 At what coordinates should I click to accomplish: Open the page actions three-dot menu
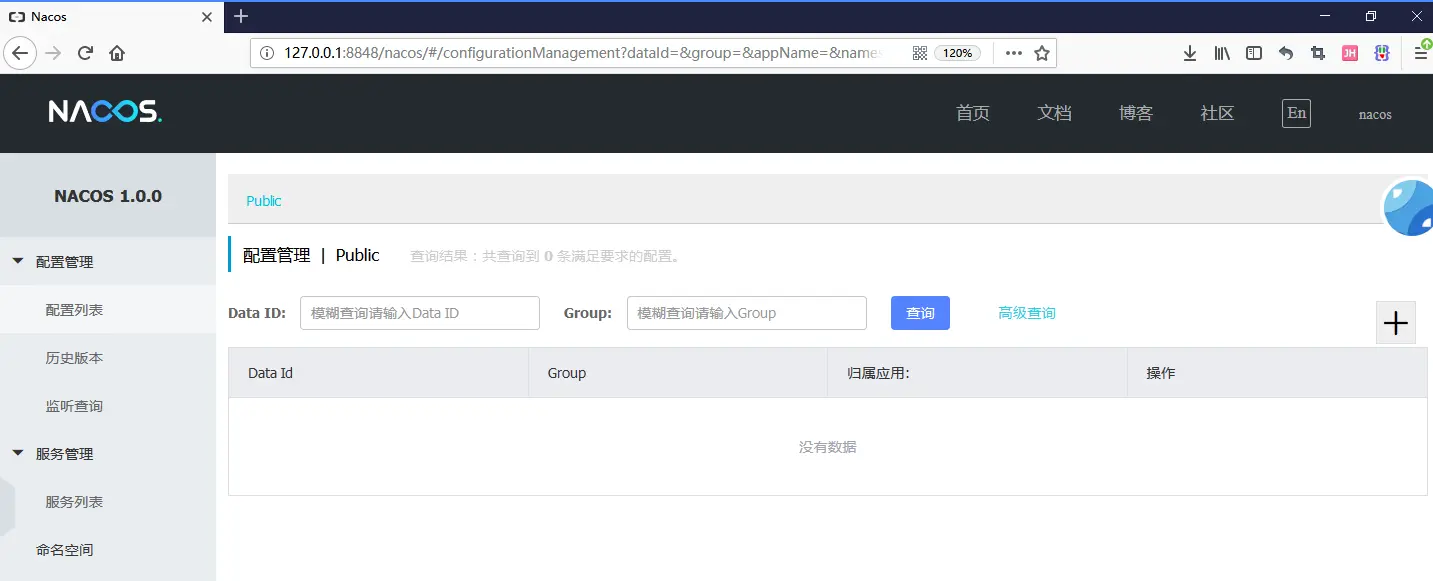coord(1013,53)
